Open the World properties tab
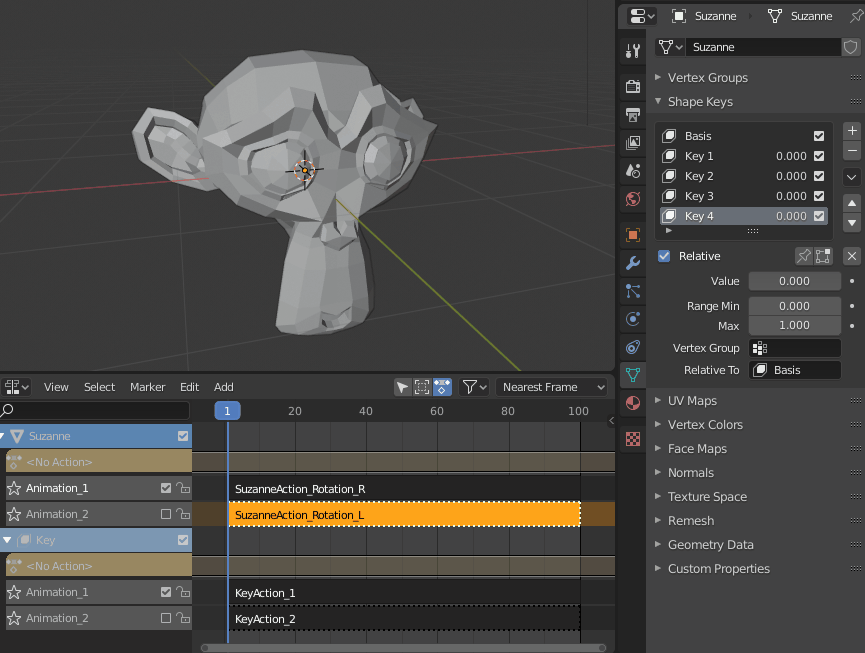Screen dimensions: 865x653 pyautogui.click(x=633, y=199)
